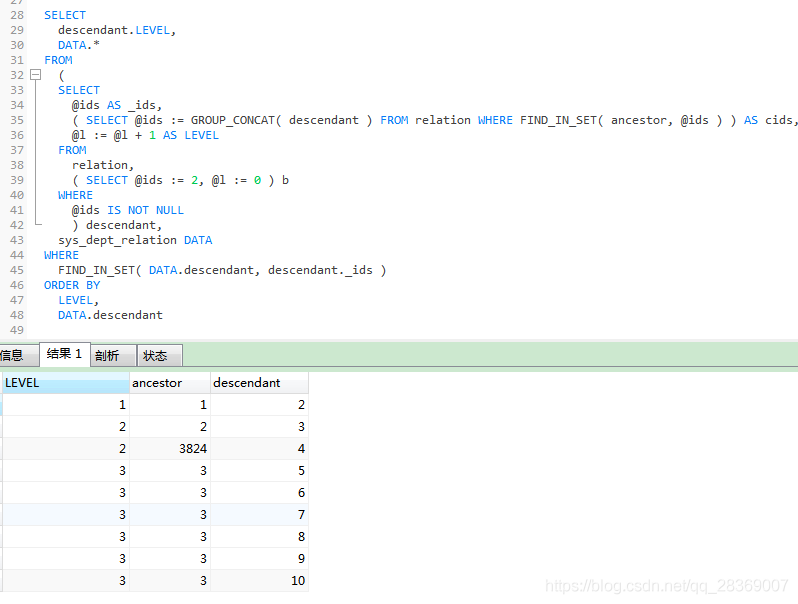Click the first SELECT keyword on line 28
Image resolution: width=798 pixels, height=604 pixels.
point(65,15)
